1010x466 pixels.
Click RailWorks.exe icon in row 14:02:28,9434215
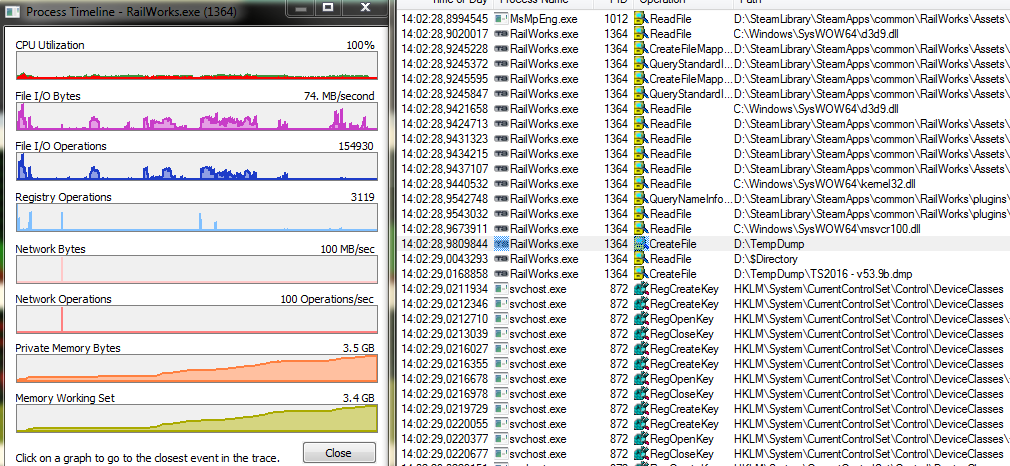pyautogui.click(x=501, y=153)
